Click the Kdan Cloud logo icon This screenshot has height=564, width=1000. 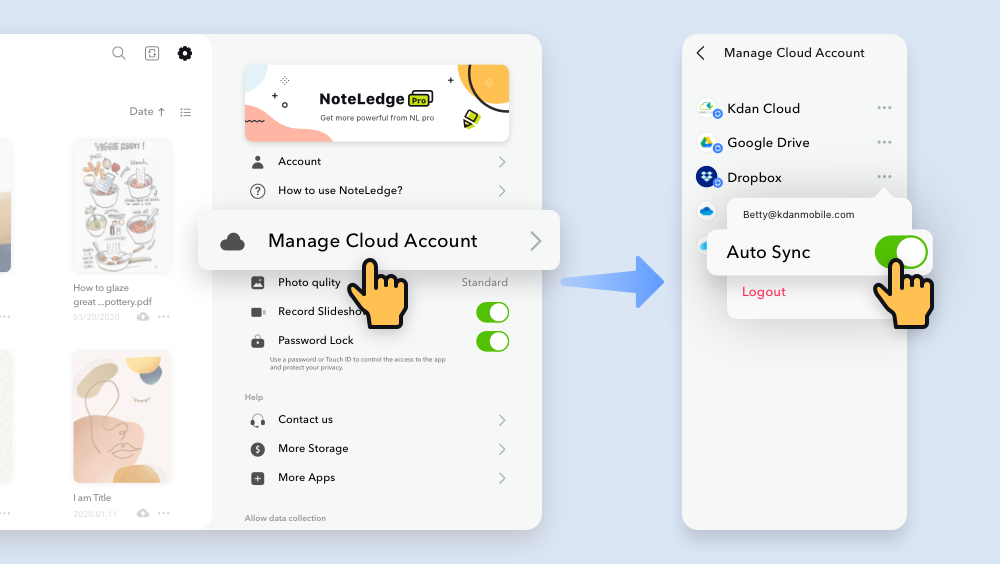[708, 108]
